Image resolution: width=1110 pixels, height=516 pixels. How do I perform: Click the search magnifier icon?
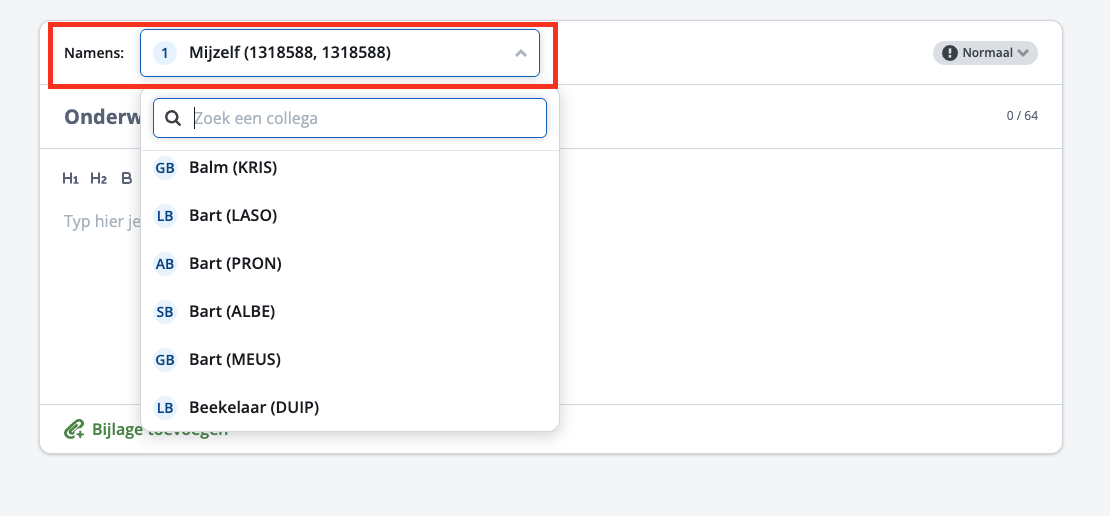(173, 118)
